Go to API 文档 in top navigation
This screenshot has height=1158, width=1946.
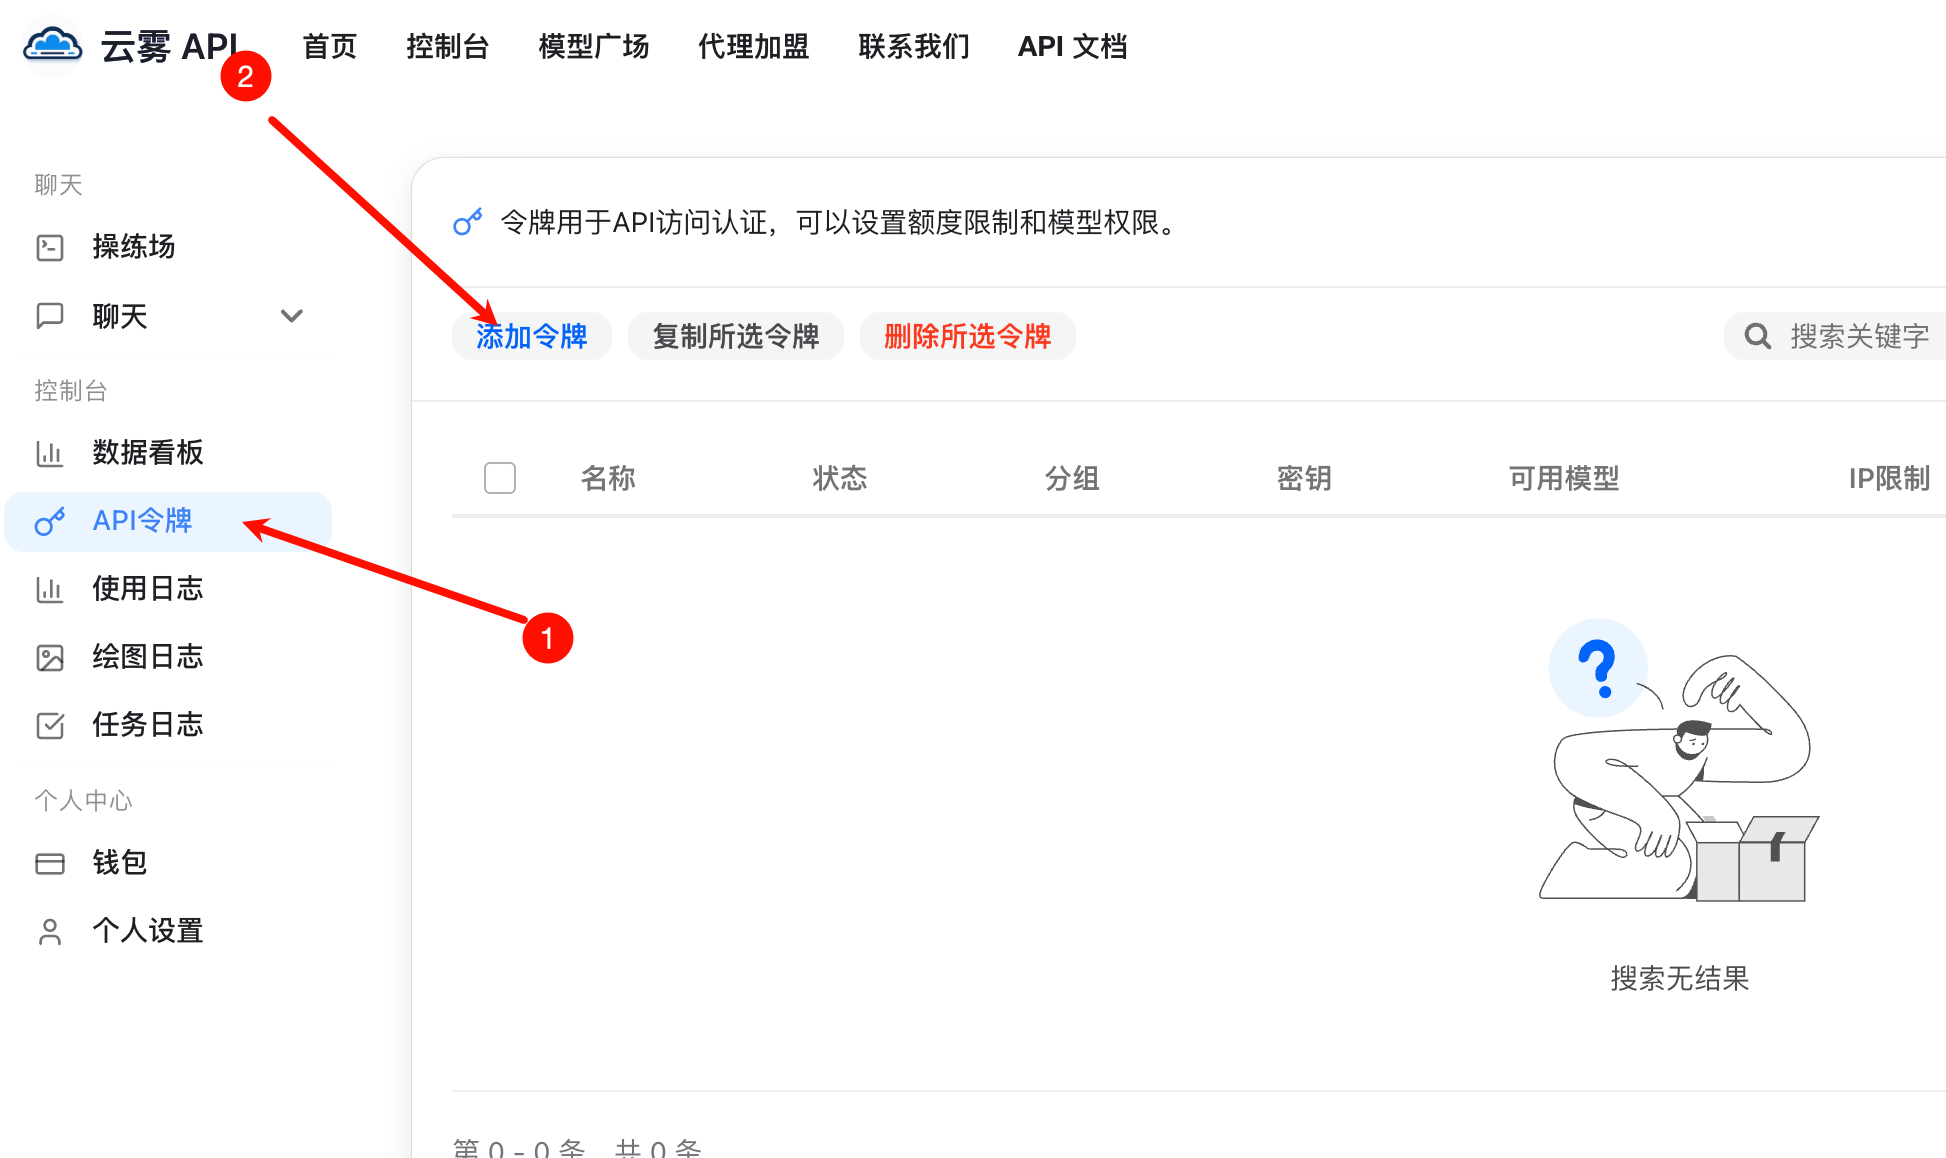click(1072, 46)
